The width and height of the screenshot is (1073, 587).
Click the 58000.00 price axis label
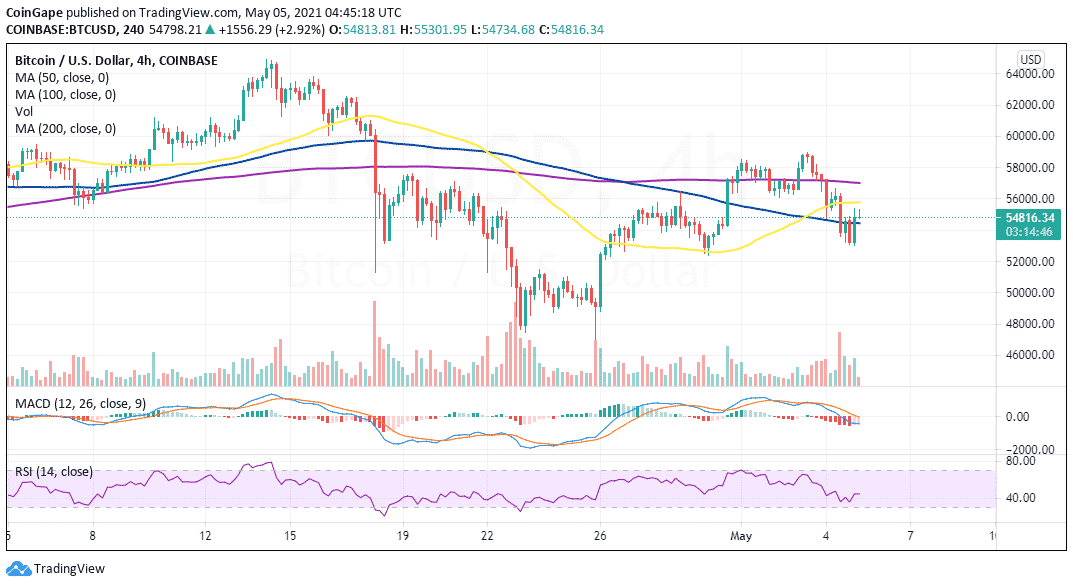pyautogui.click(x=1029, y=168)
